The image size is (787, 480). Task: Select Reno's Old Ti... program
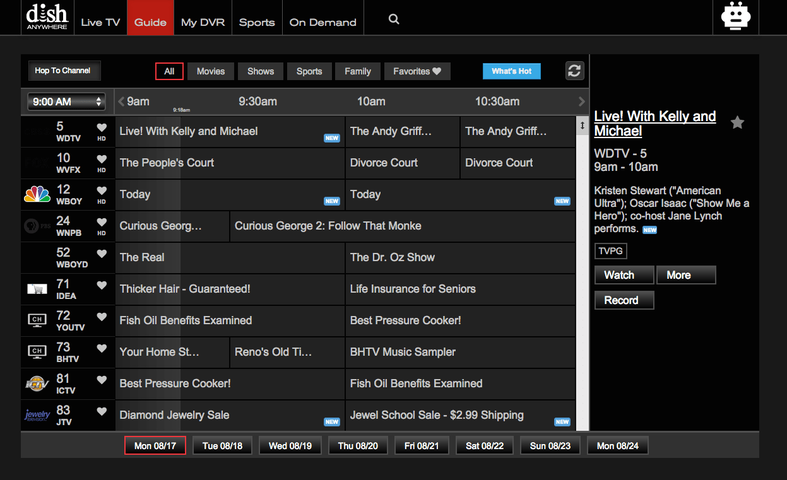click(x=288, y=352)
